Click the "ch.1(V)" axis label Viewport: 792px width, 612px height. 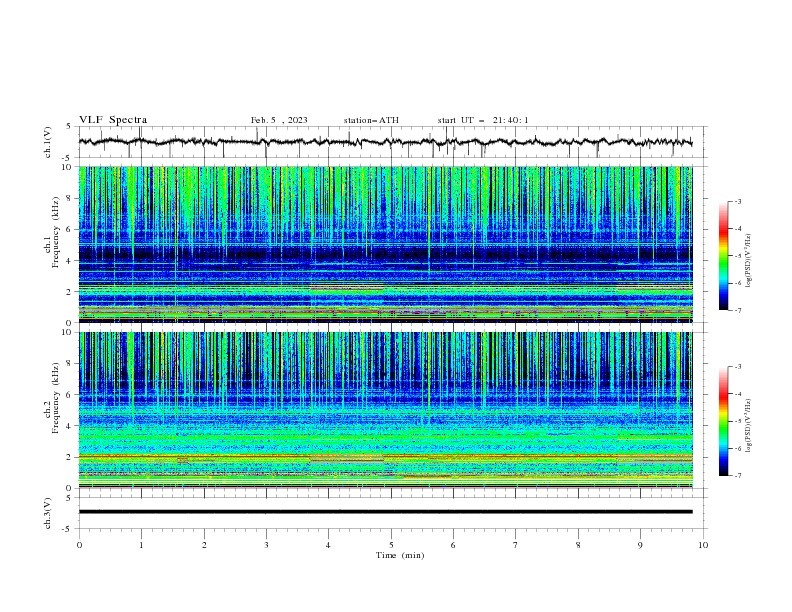click(x=48, y=142)
